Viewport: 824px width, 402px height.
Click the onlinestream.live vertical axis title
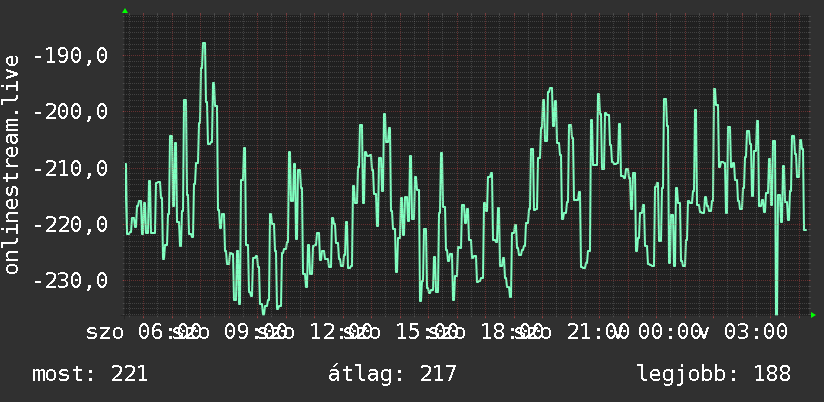[x=11, y=164]
